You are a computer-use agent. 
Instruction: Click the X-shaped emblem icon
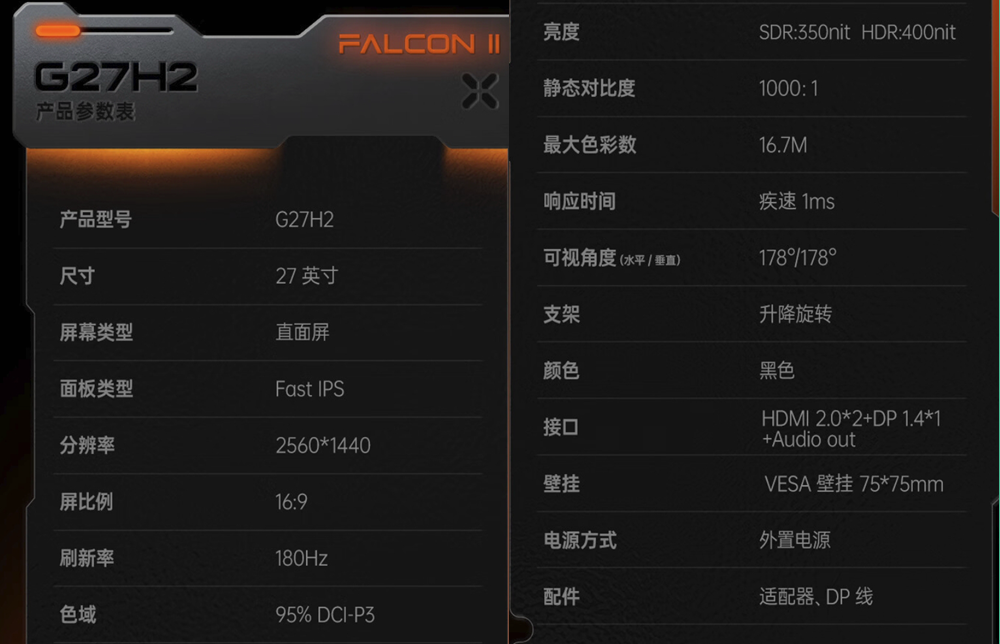pyautogui.click(x=480, y=91)
